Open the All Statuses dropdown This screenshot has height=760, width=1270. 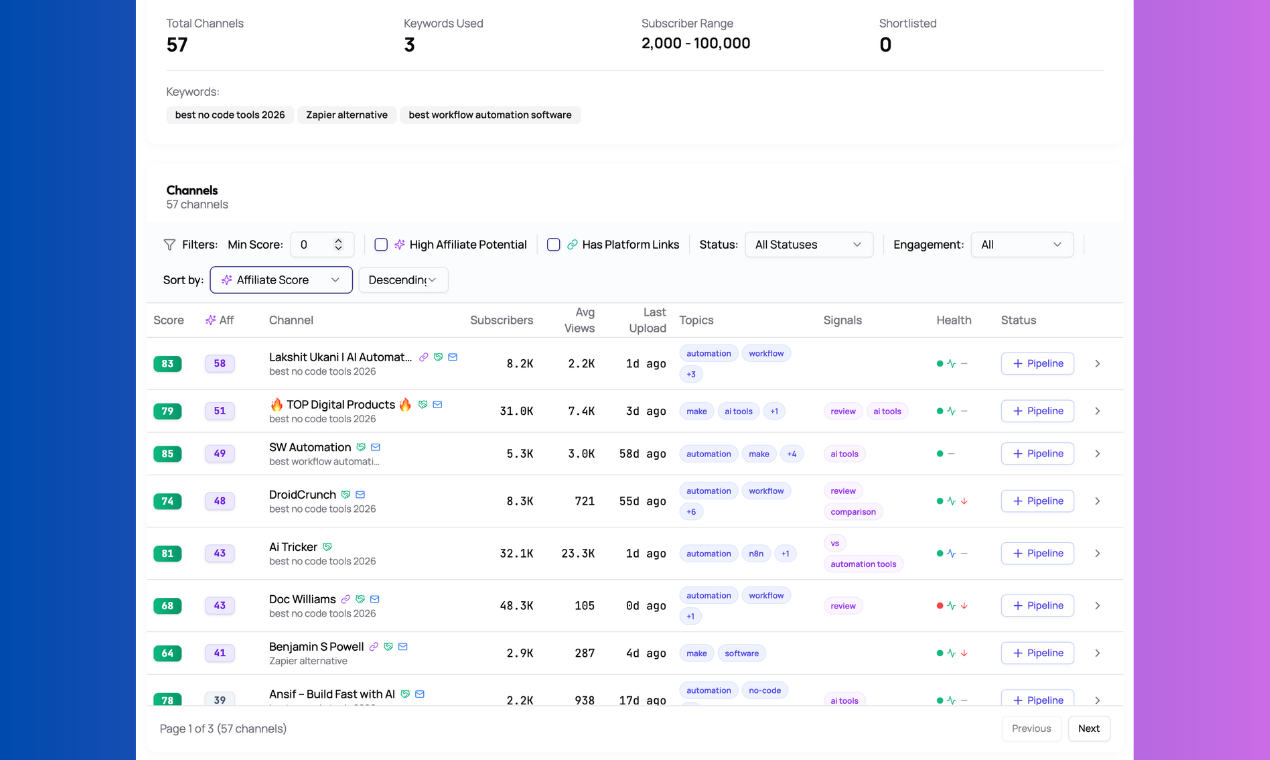pos(809,244)
